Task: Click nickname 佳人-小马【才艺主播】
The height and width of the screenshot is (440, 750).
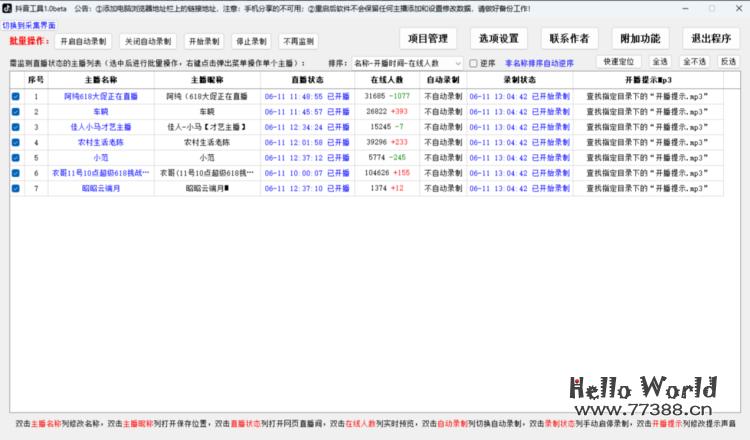Action: pyautogui.click(x=207, y=127)
